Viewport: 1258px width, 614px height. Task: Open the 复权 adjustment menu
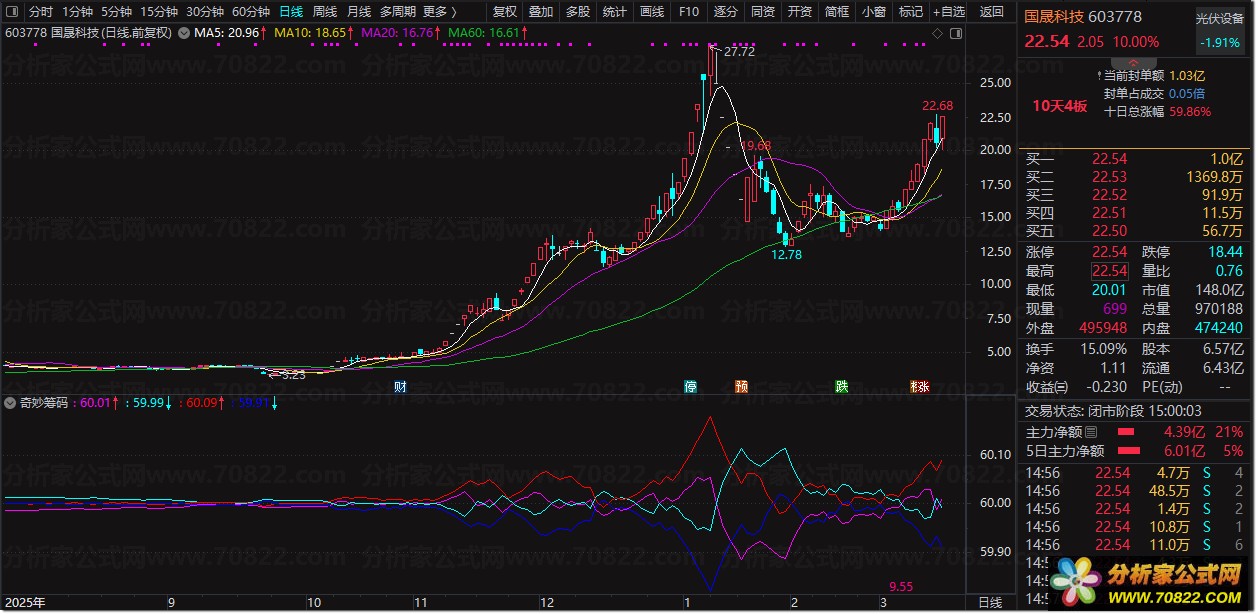point(506,12)
